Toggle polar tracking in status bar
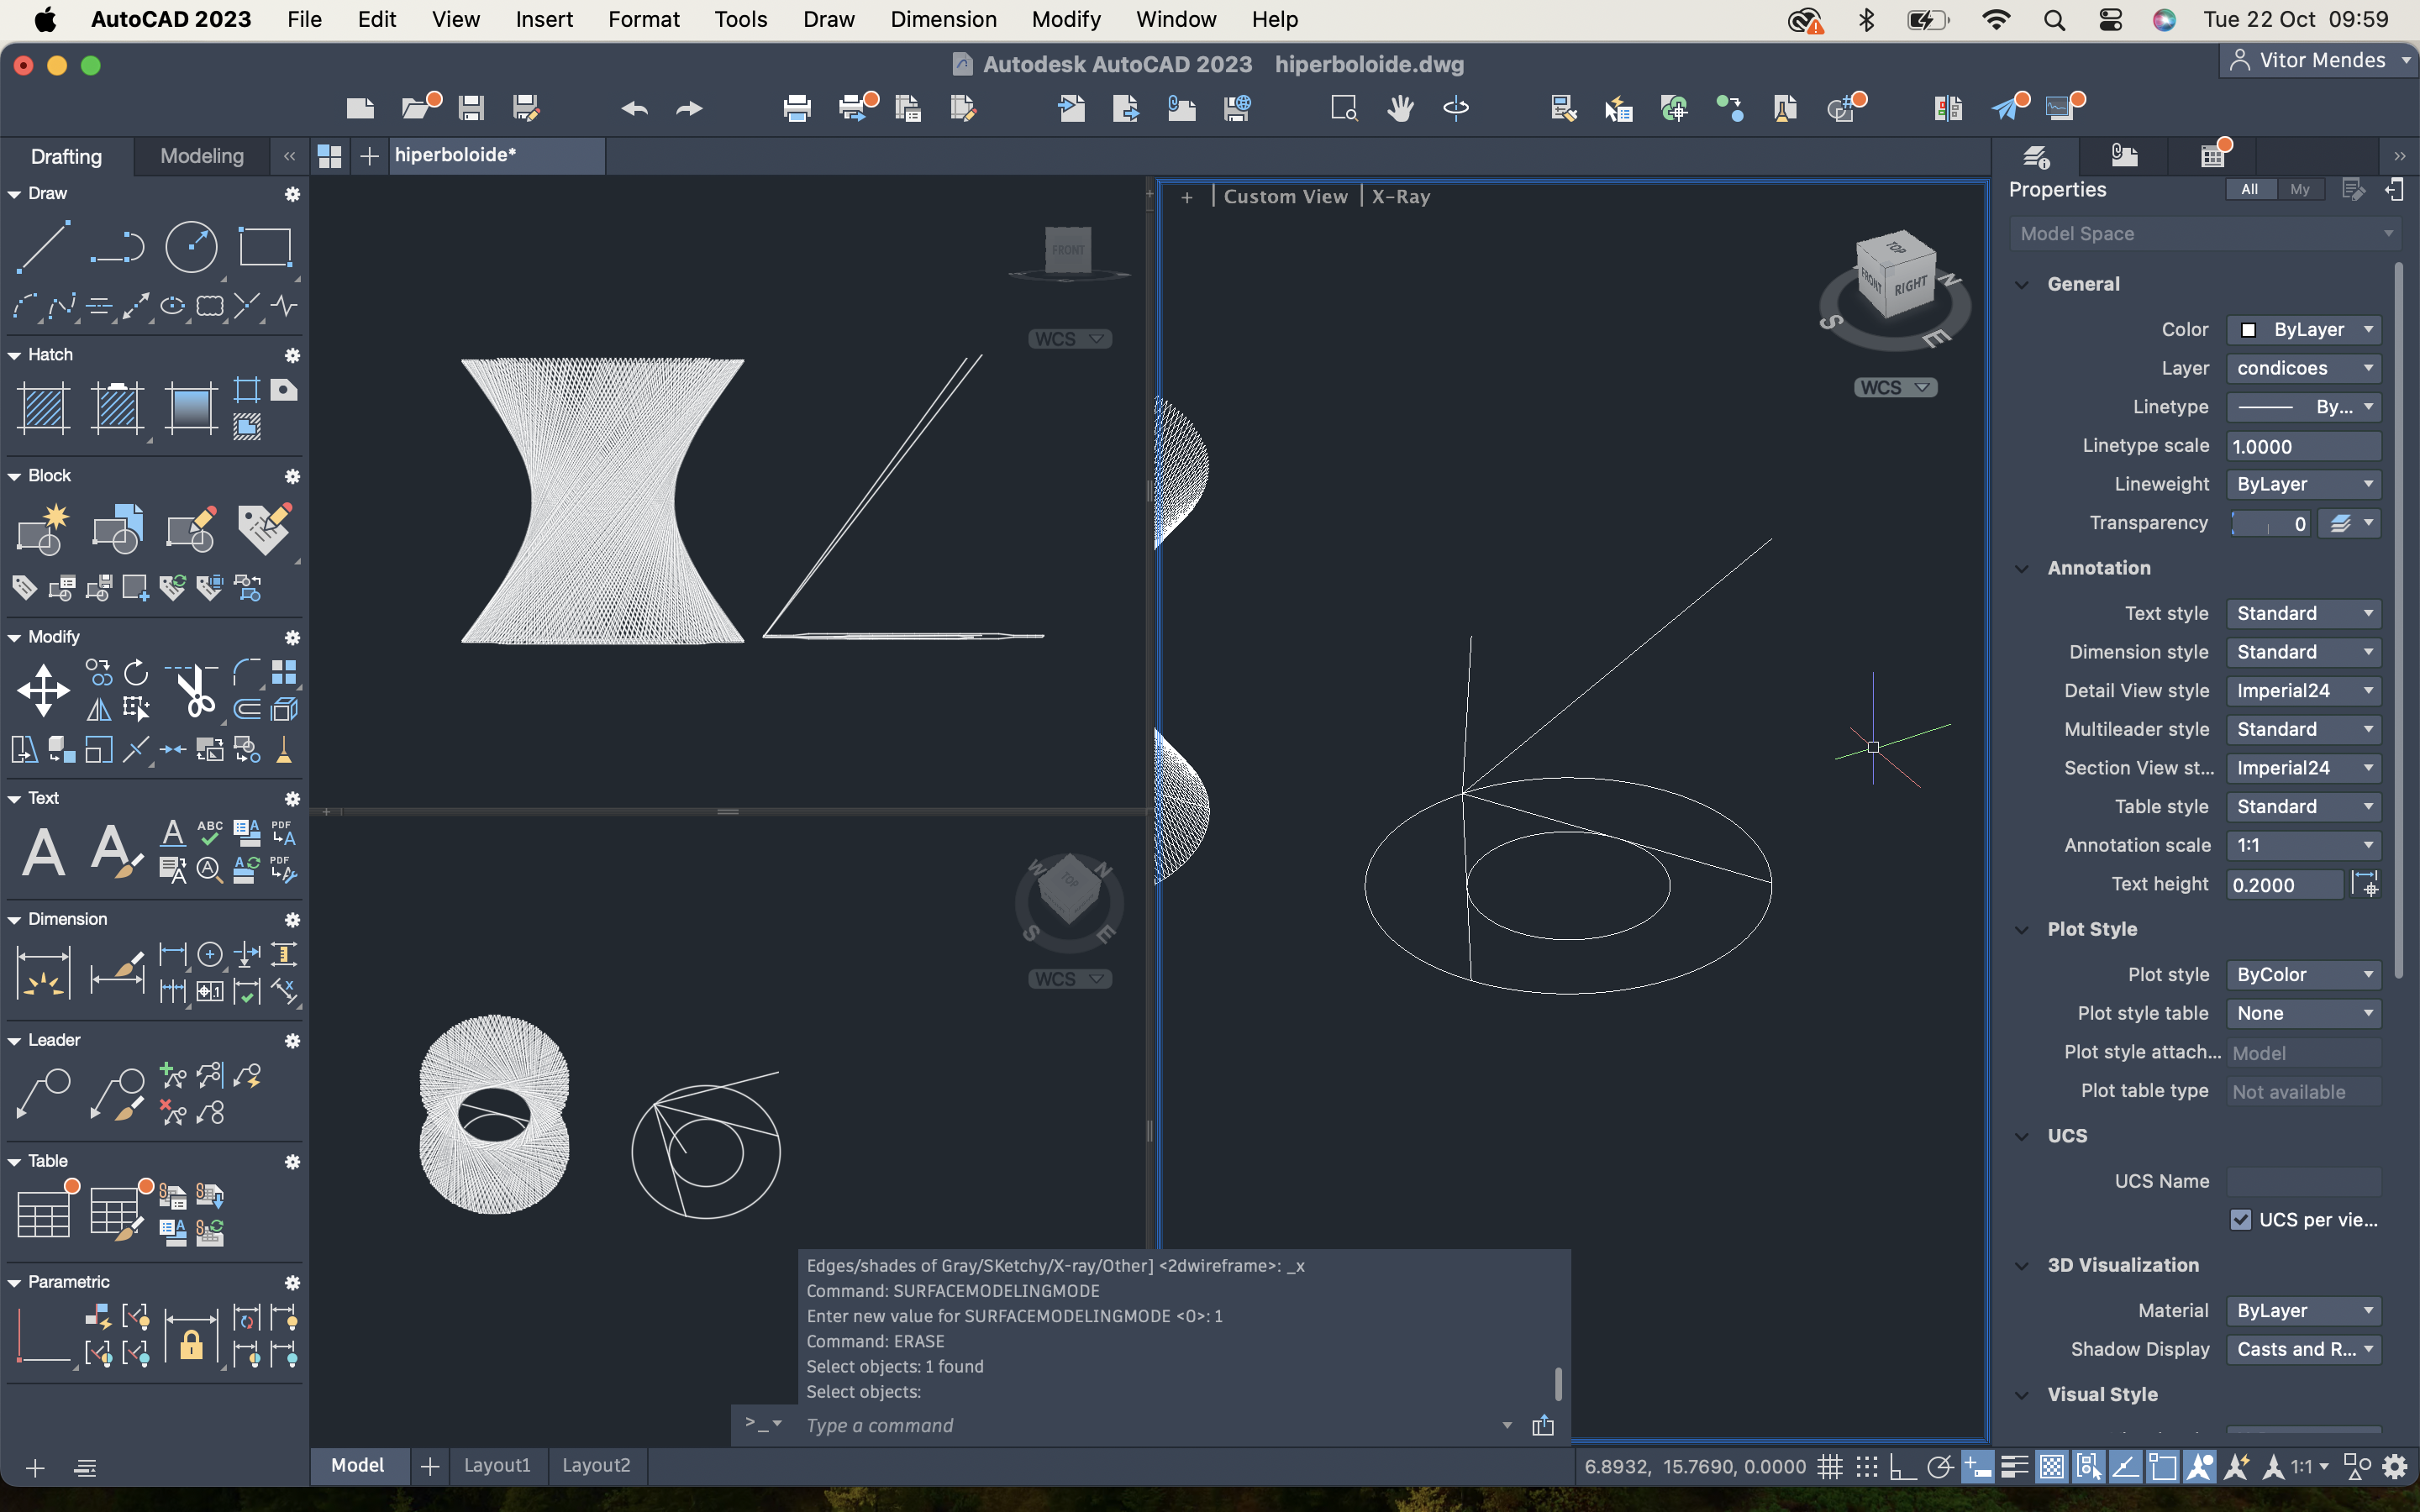The width and height of the screenshot is (2420, 1512). click(1940, 1466)
